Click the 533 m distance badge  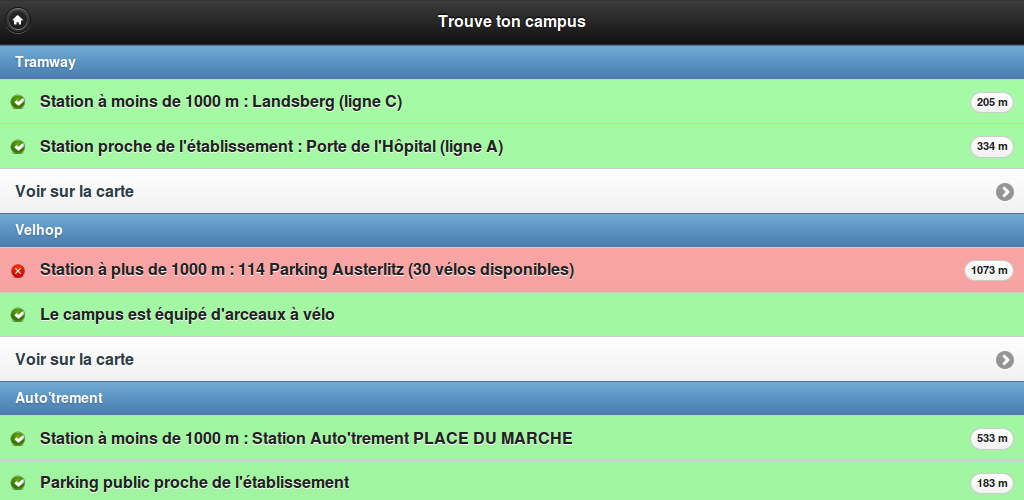pos(991,439)
